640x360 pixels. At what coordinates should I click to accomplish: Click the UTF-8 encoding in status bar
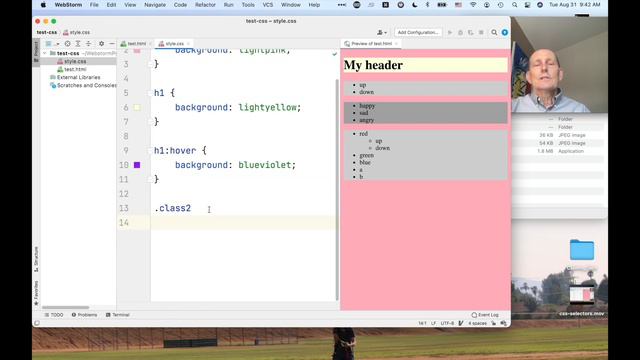pos(447,323)
